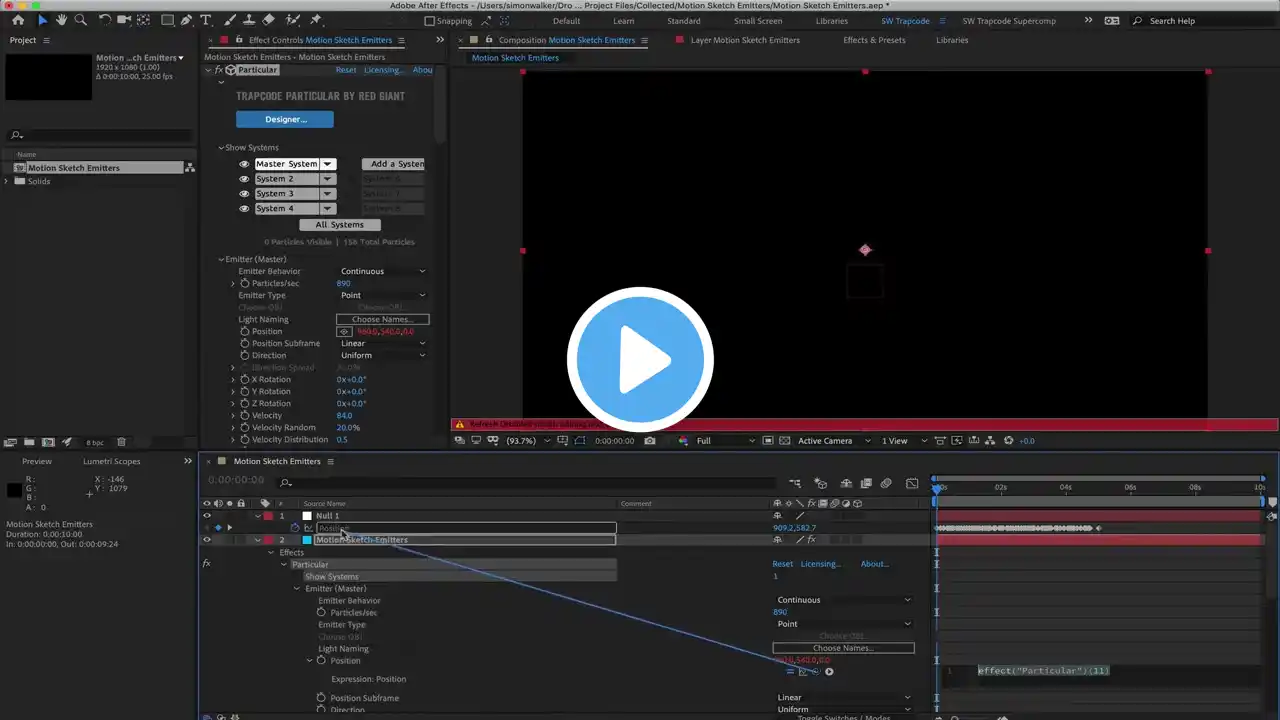Viewport: 1280px width, 720px height.
Task: Select the Rectangle shape tool
Action: click(167, 20)
